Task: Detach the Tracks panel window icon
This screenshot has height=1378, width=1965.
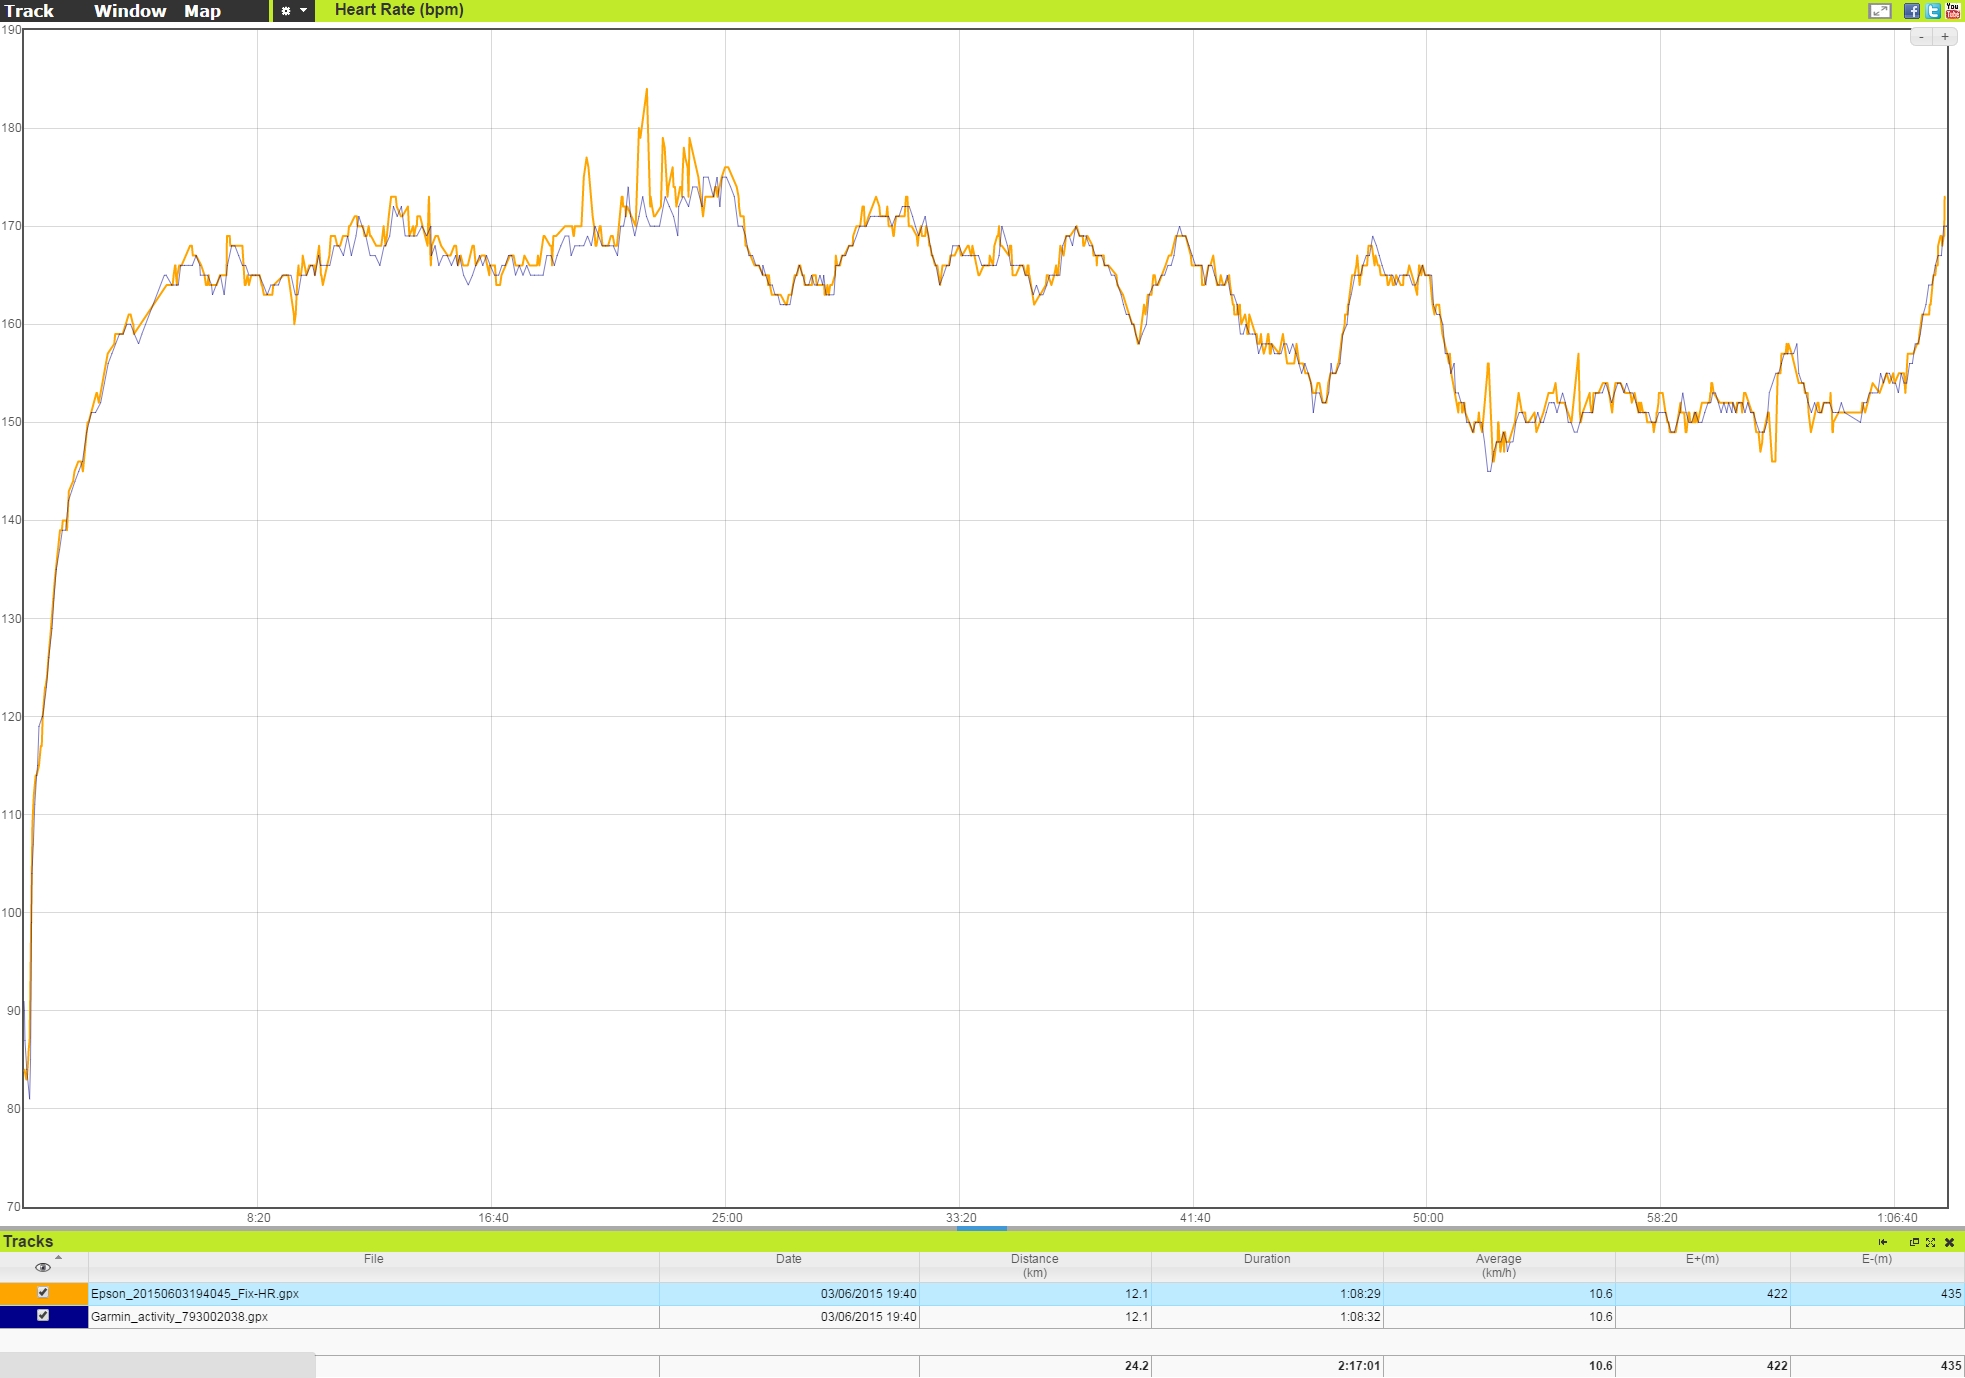Action: click(x=1914, y=1242)
